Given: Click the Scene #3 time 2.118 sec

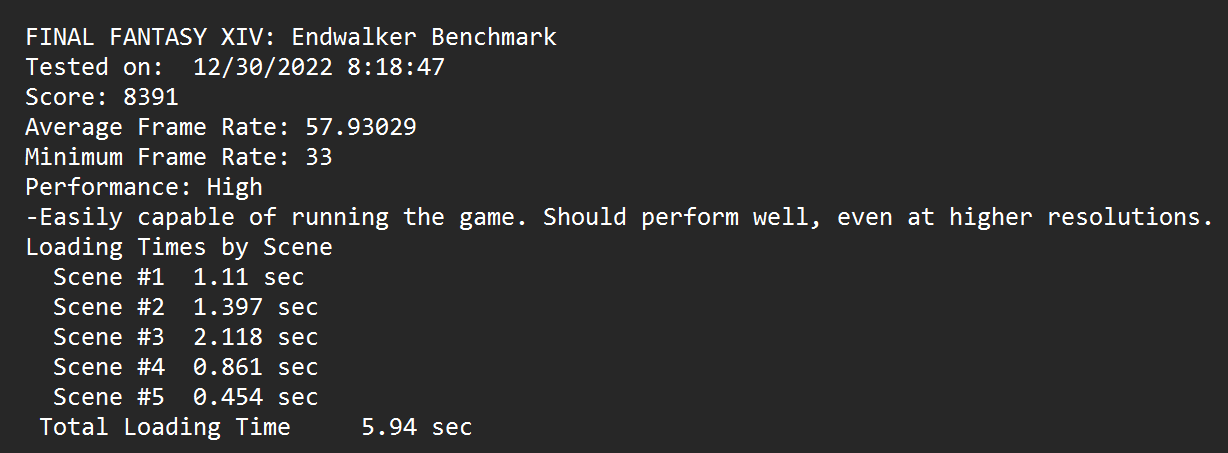Looking at the screenshot, I should coord(255,337).
